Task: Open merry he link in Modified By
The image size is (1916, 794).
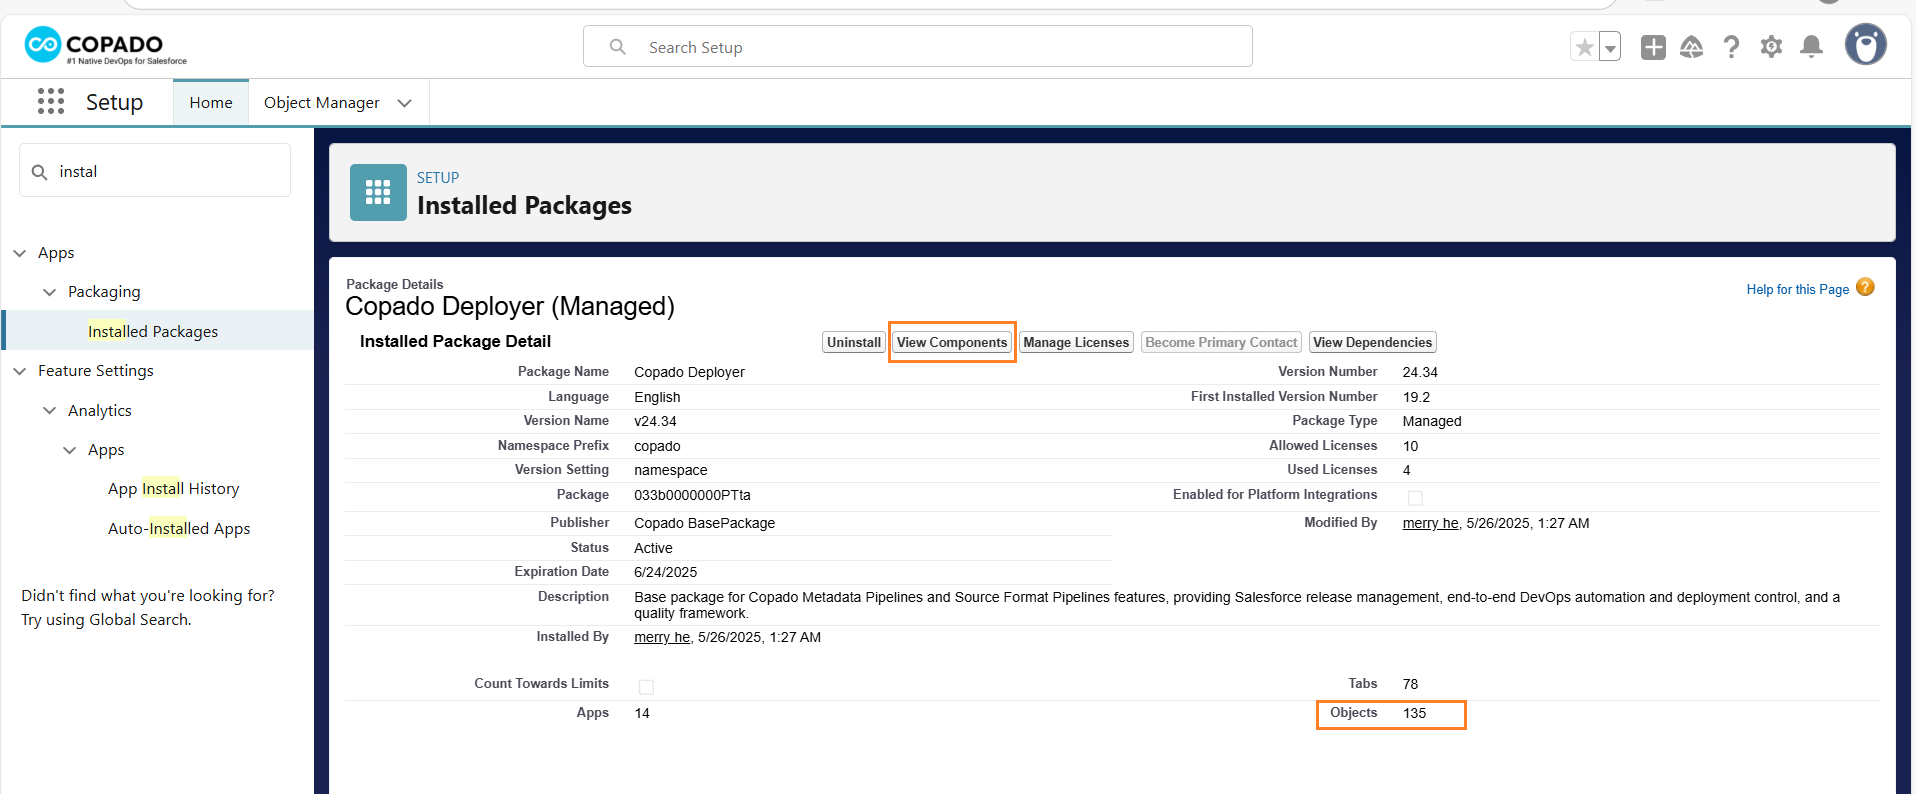Action: click(x=1430, y=523)
